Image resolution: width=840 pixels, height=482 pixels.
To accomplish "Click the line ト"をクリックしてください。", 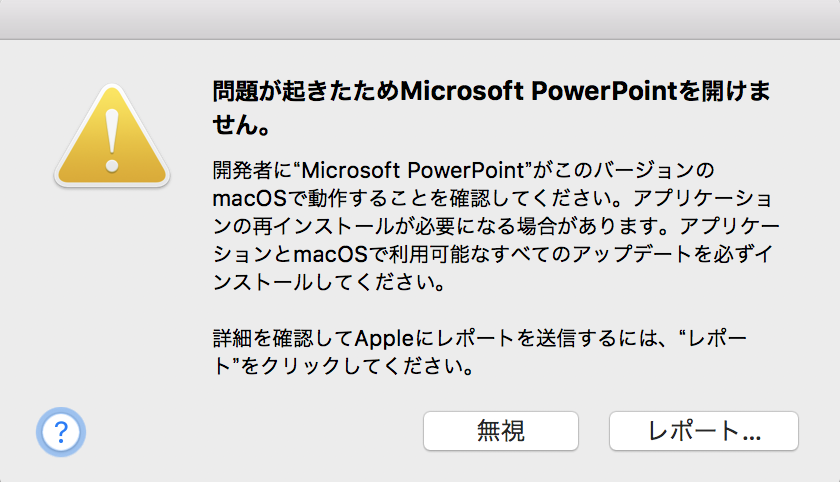I will coord(342,367).
